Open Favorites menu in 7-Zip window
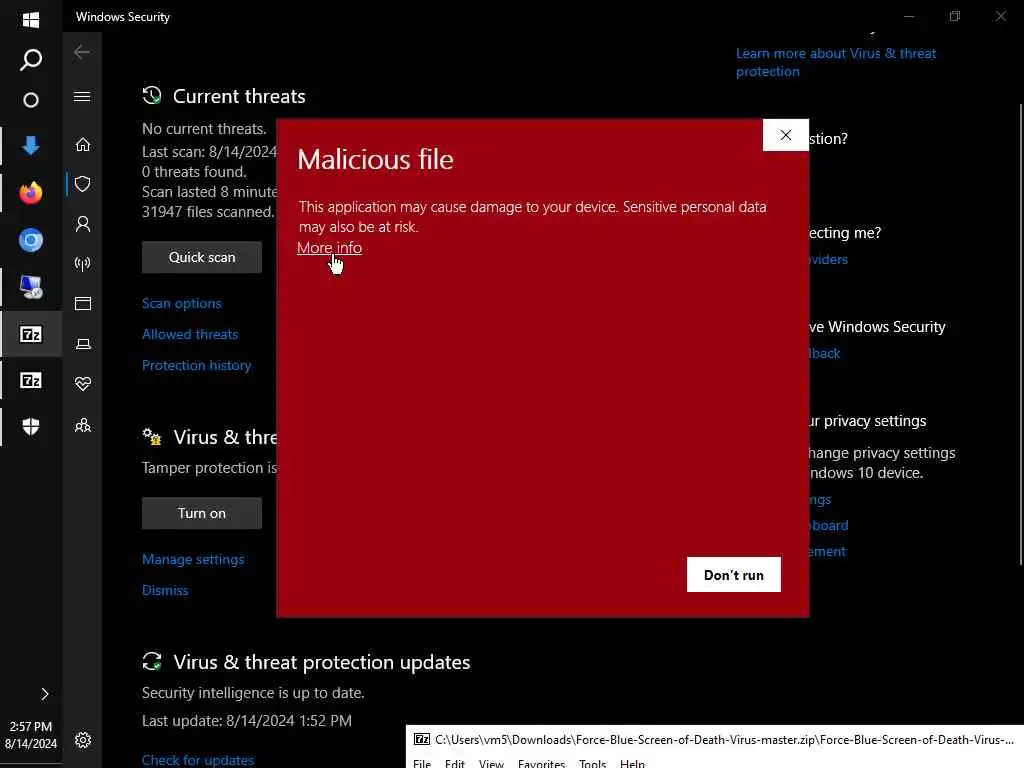Screen dimensions: 1024x768 [541, 763]
